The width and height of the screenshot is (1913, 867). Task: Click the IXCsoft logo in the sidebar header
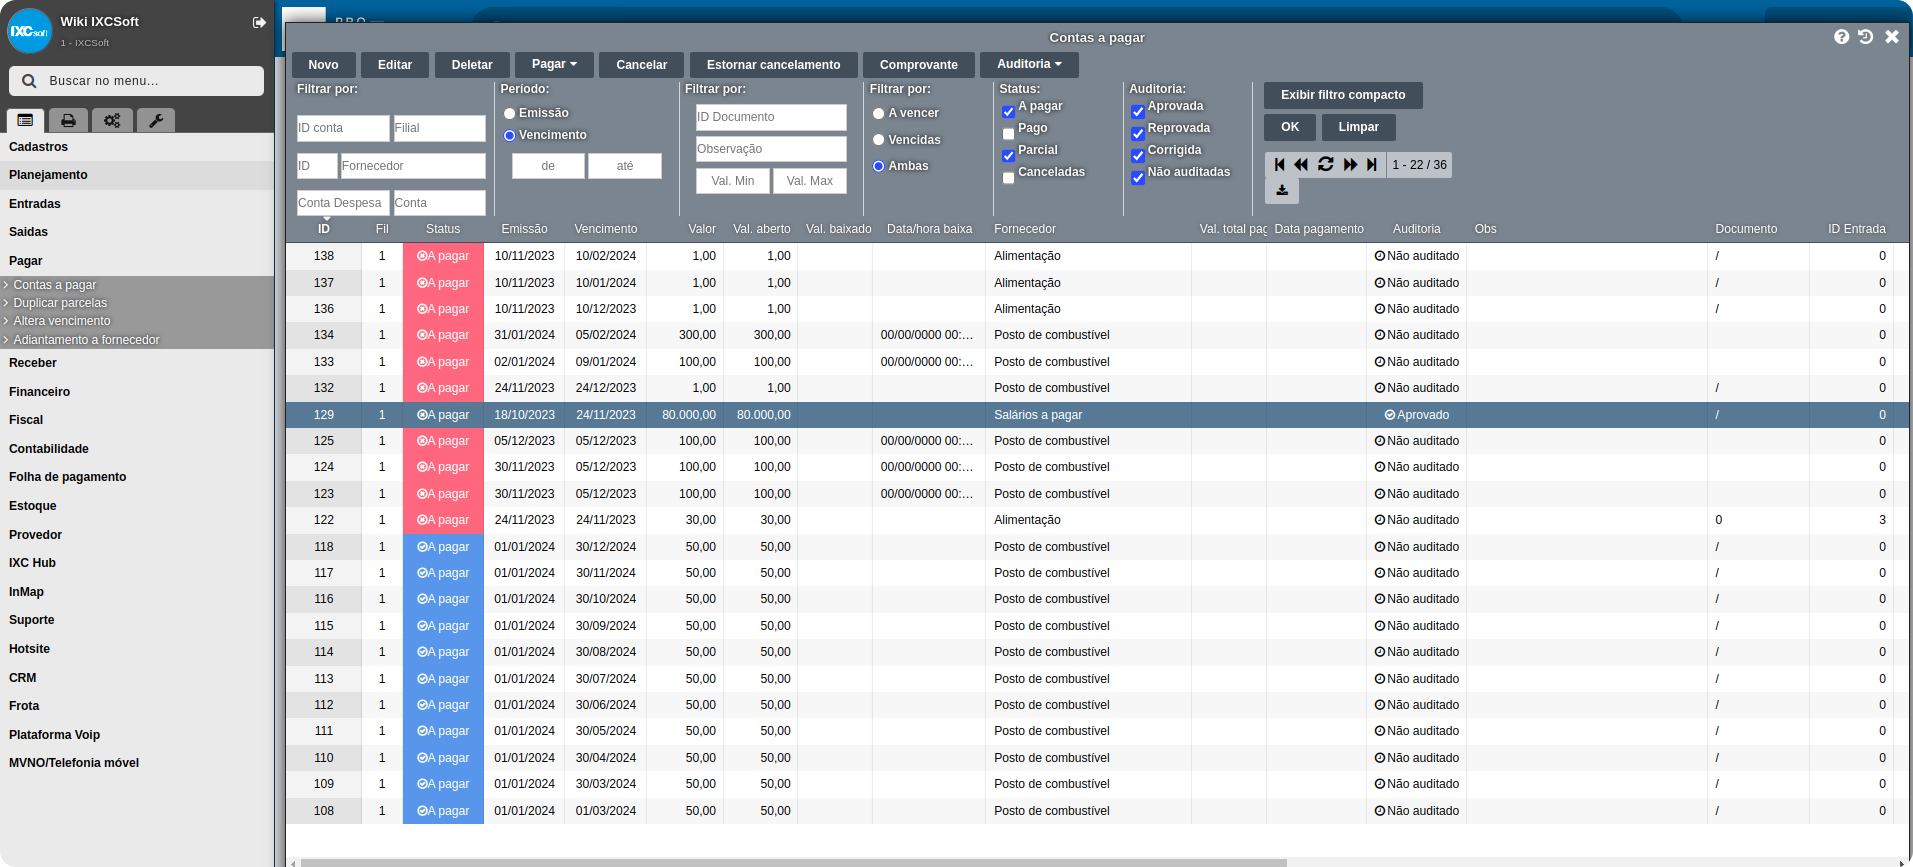pos(29,31)
